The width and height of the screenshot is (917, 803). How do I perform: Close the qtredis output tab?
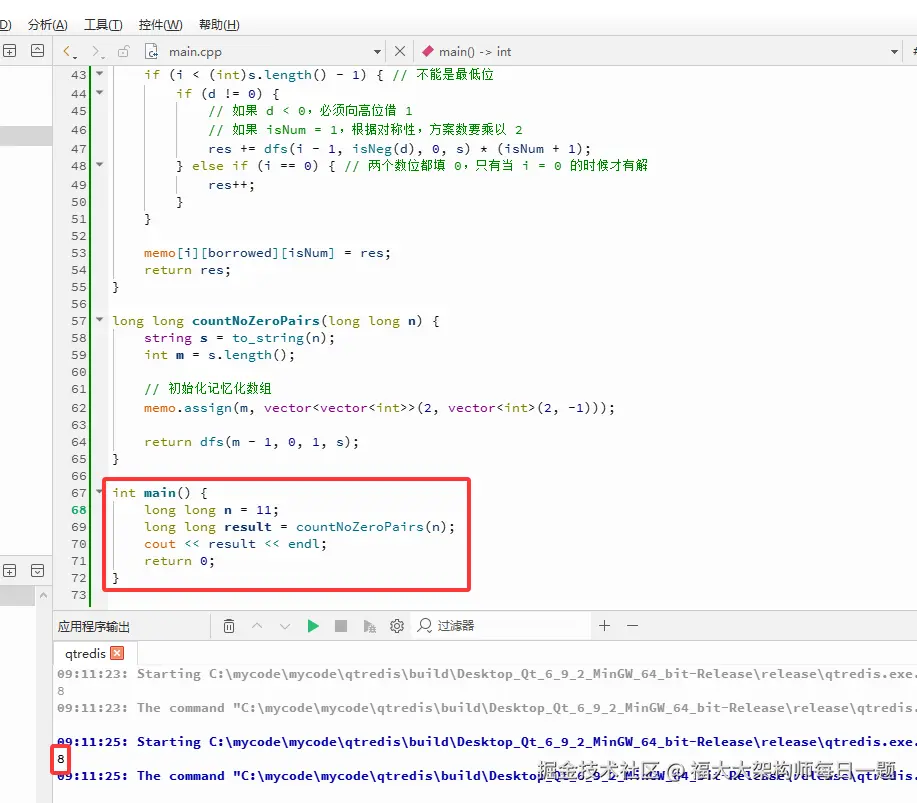coord(118,653)
